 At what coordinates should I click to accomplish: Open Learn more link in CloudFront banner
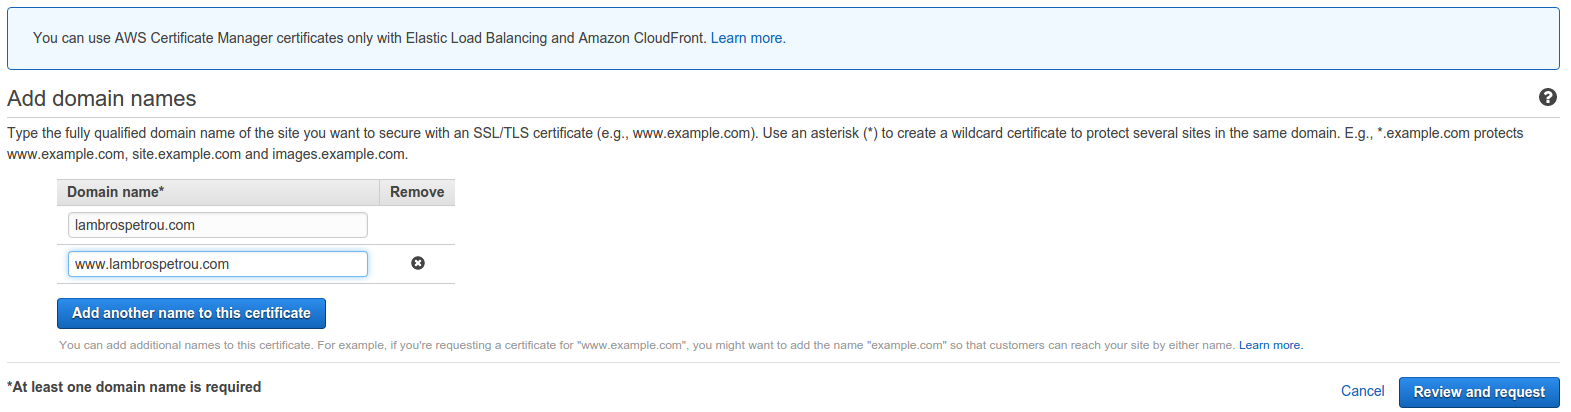(747, 38)
